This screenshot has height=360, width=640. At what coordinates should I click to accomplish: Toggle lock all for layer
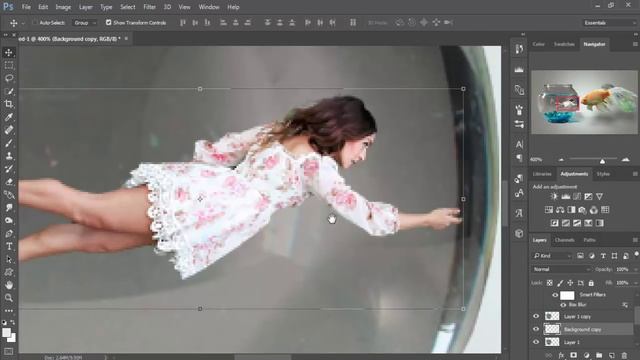click(x=591, y=282)
